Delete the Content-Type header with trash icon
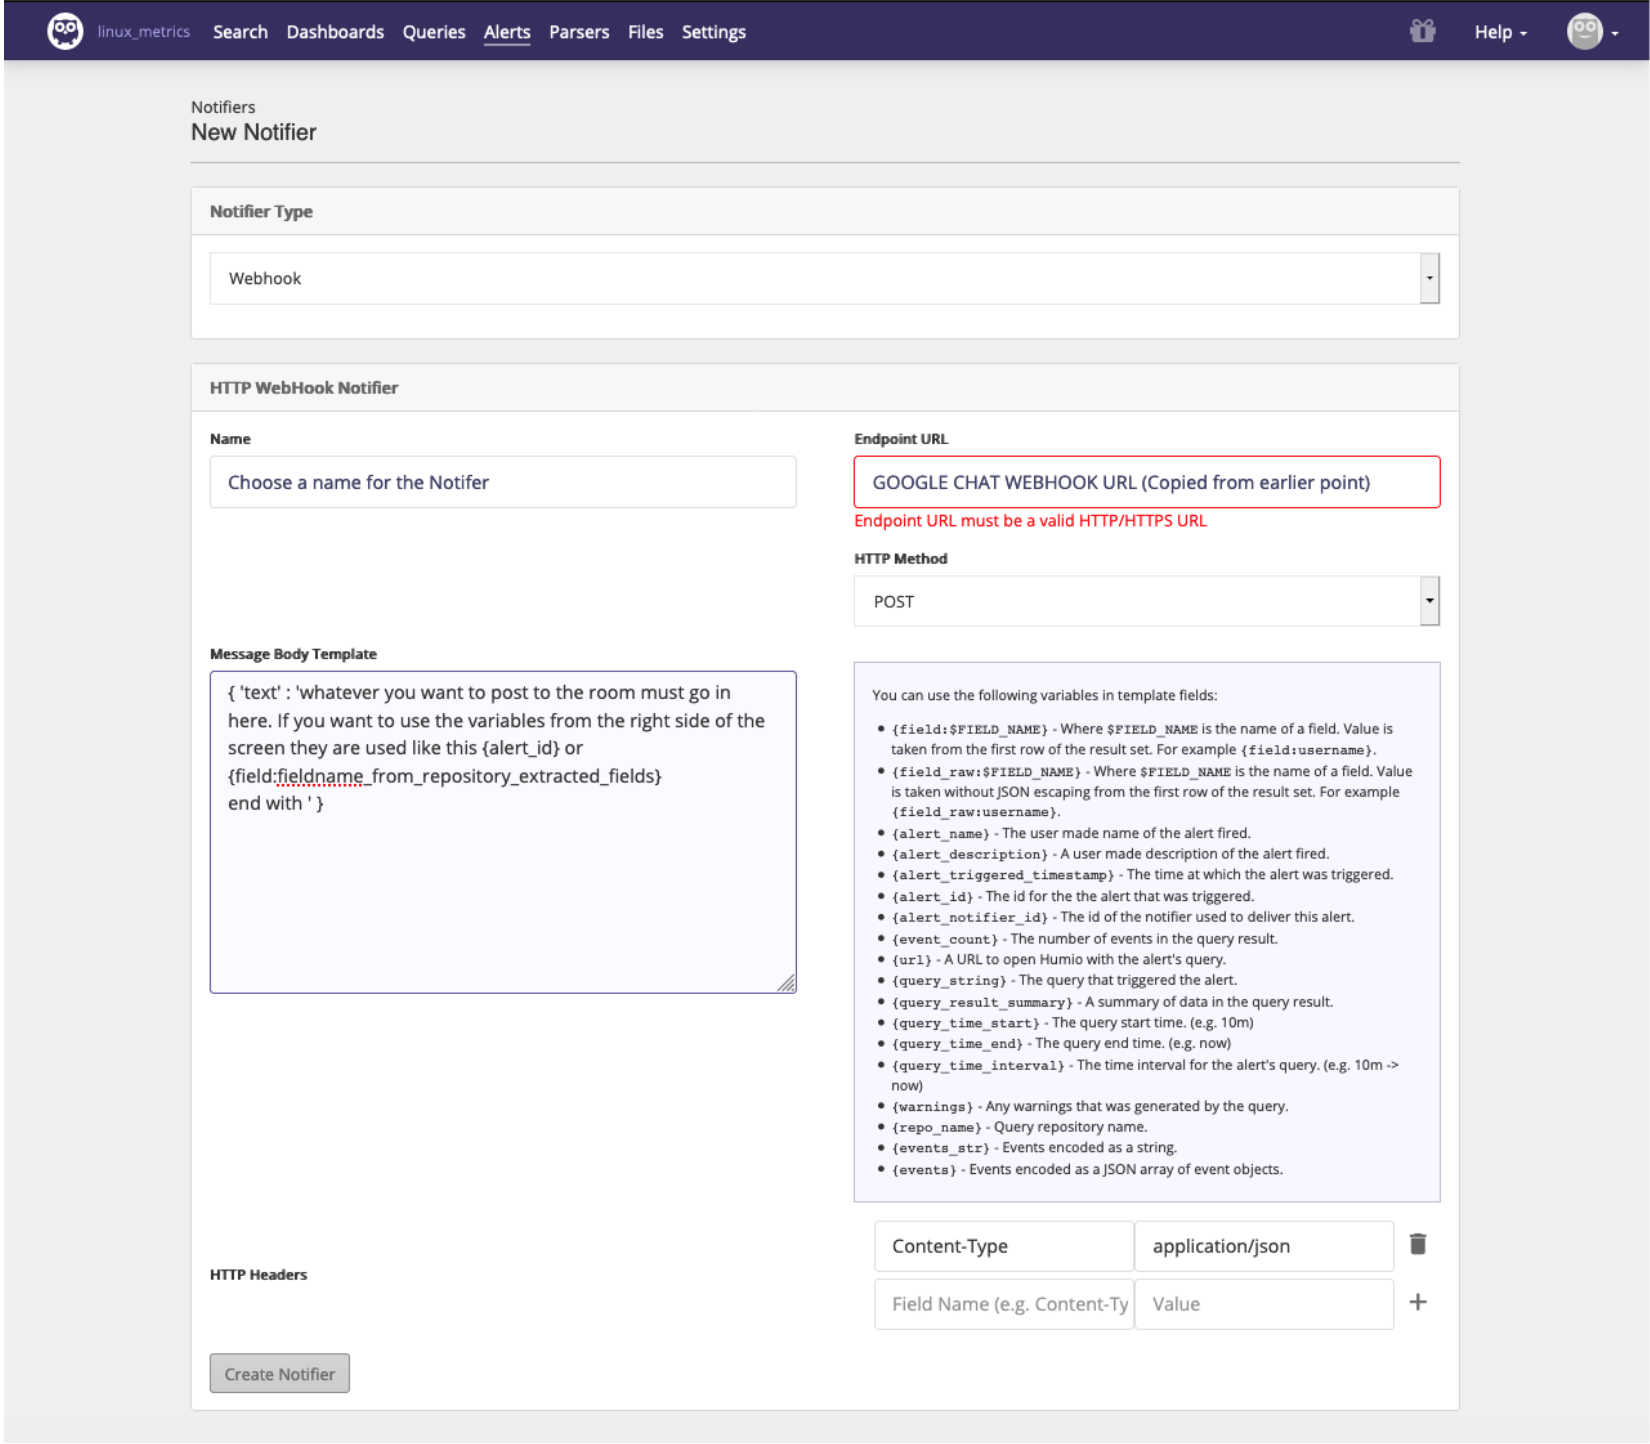Image resolution: width=1650 pixels, height=1444 pixels. click(1417, 1244)
